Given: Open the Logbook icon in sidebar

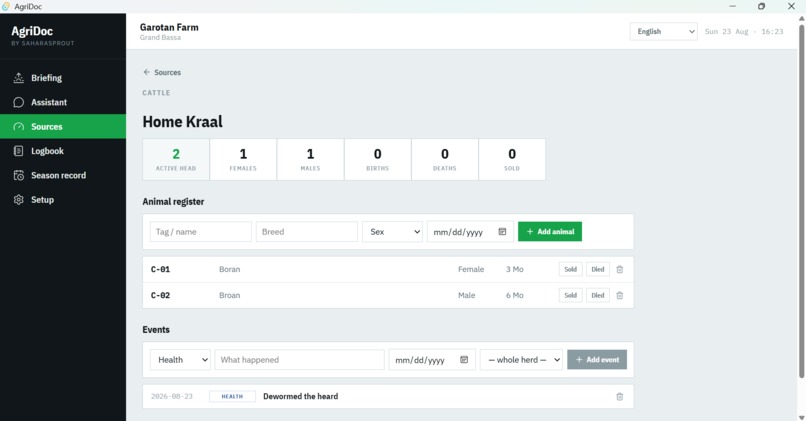Looking at the screenshot, I should coord(19,151).
